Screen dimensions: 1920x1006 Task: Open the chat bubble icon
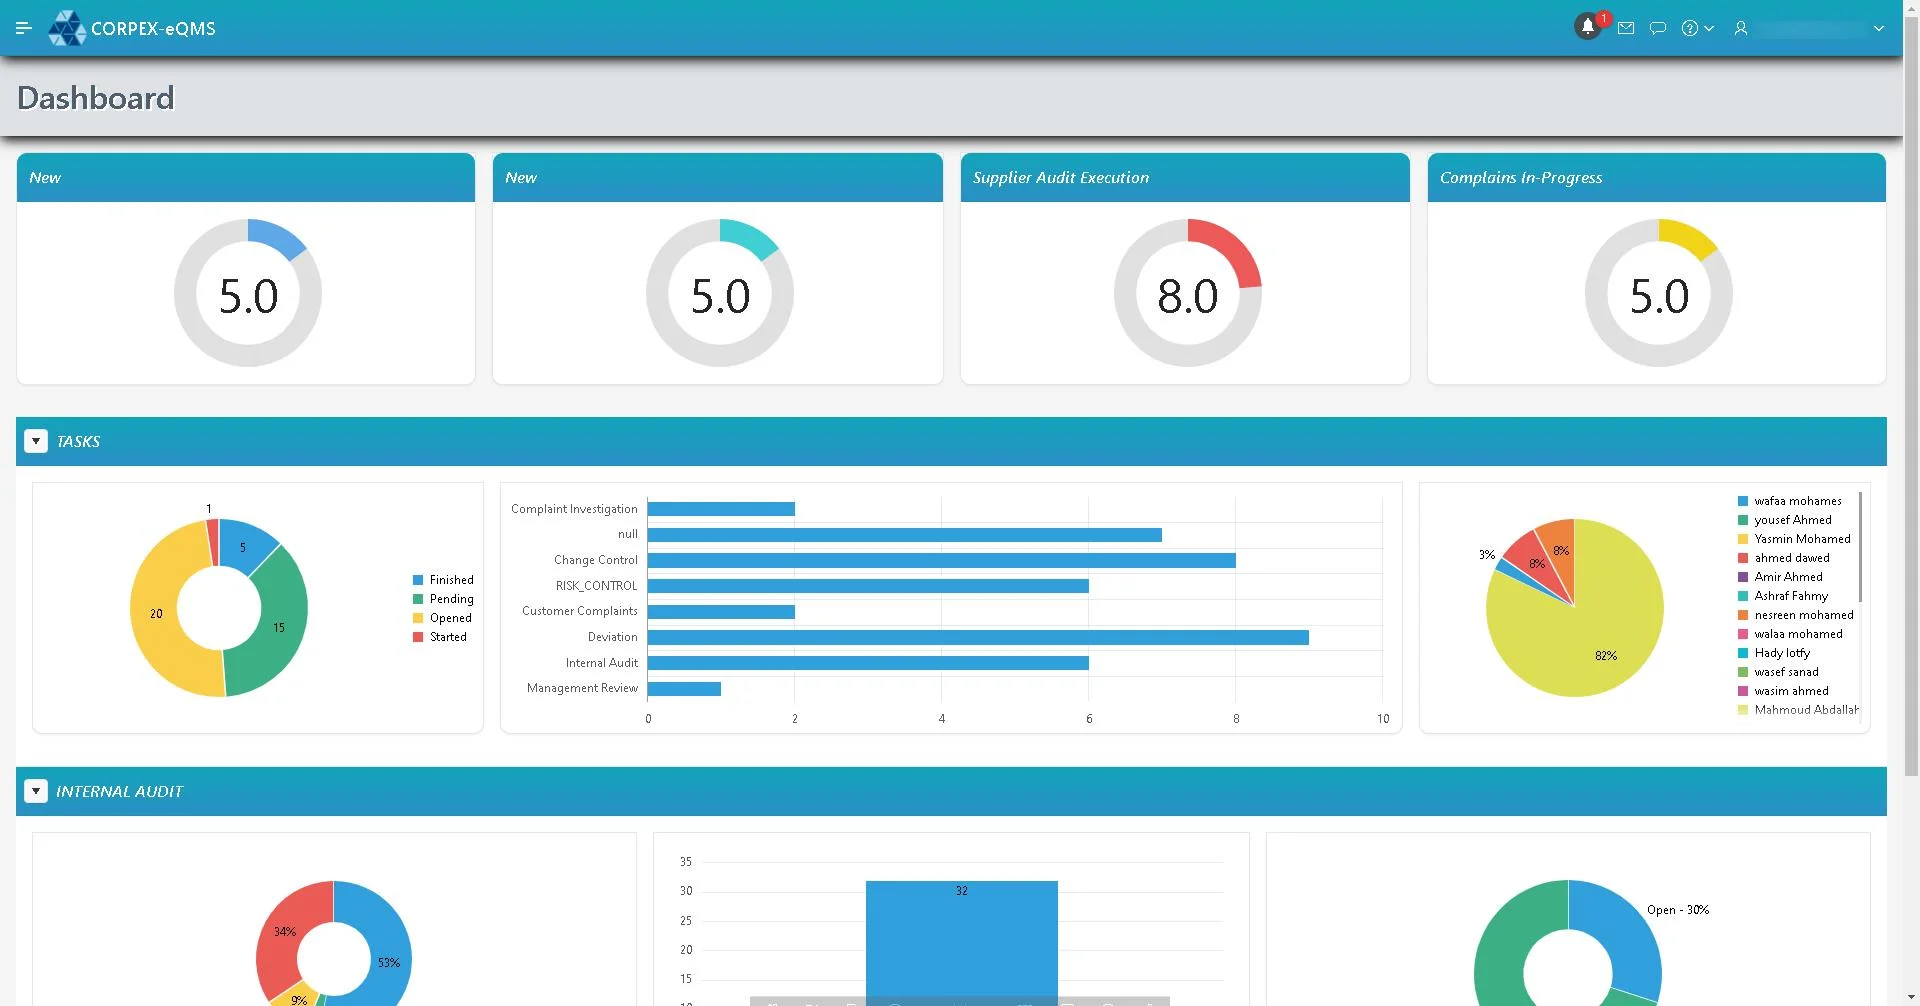click(1658, 27)
